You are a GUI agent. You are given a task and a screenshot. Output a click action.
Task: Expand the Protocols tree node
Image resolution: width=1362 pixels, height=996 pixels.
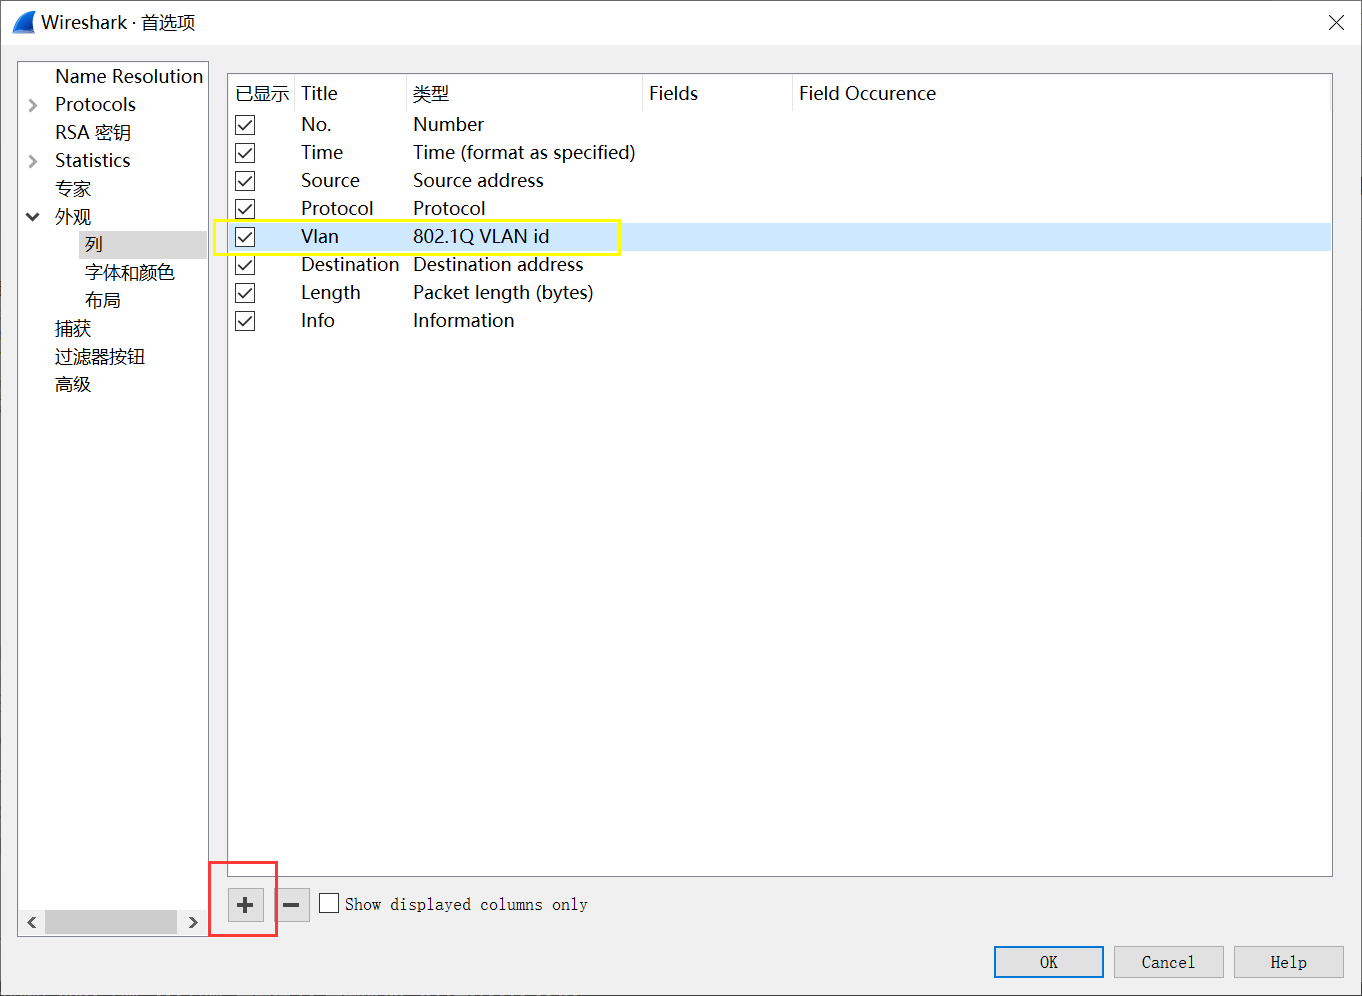point(33,105)
